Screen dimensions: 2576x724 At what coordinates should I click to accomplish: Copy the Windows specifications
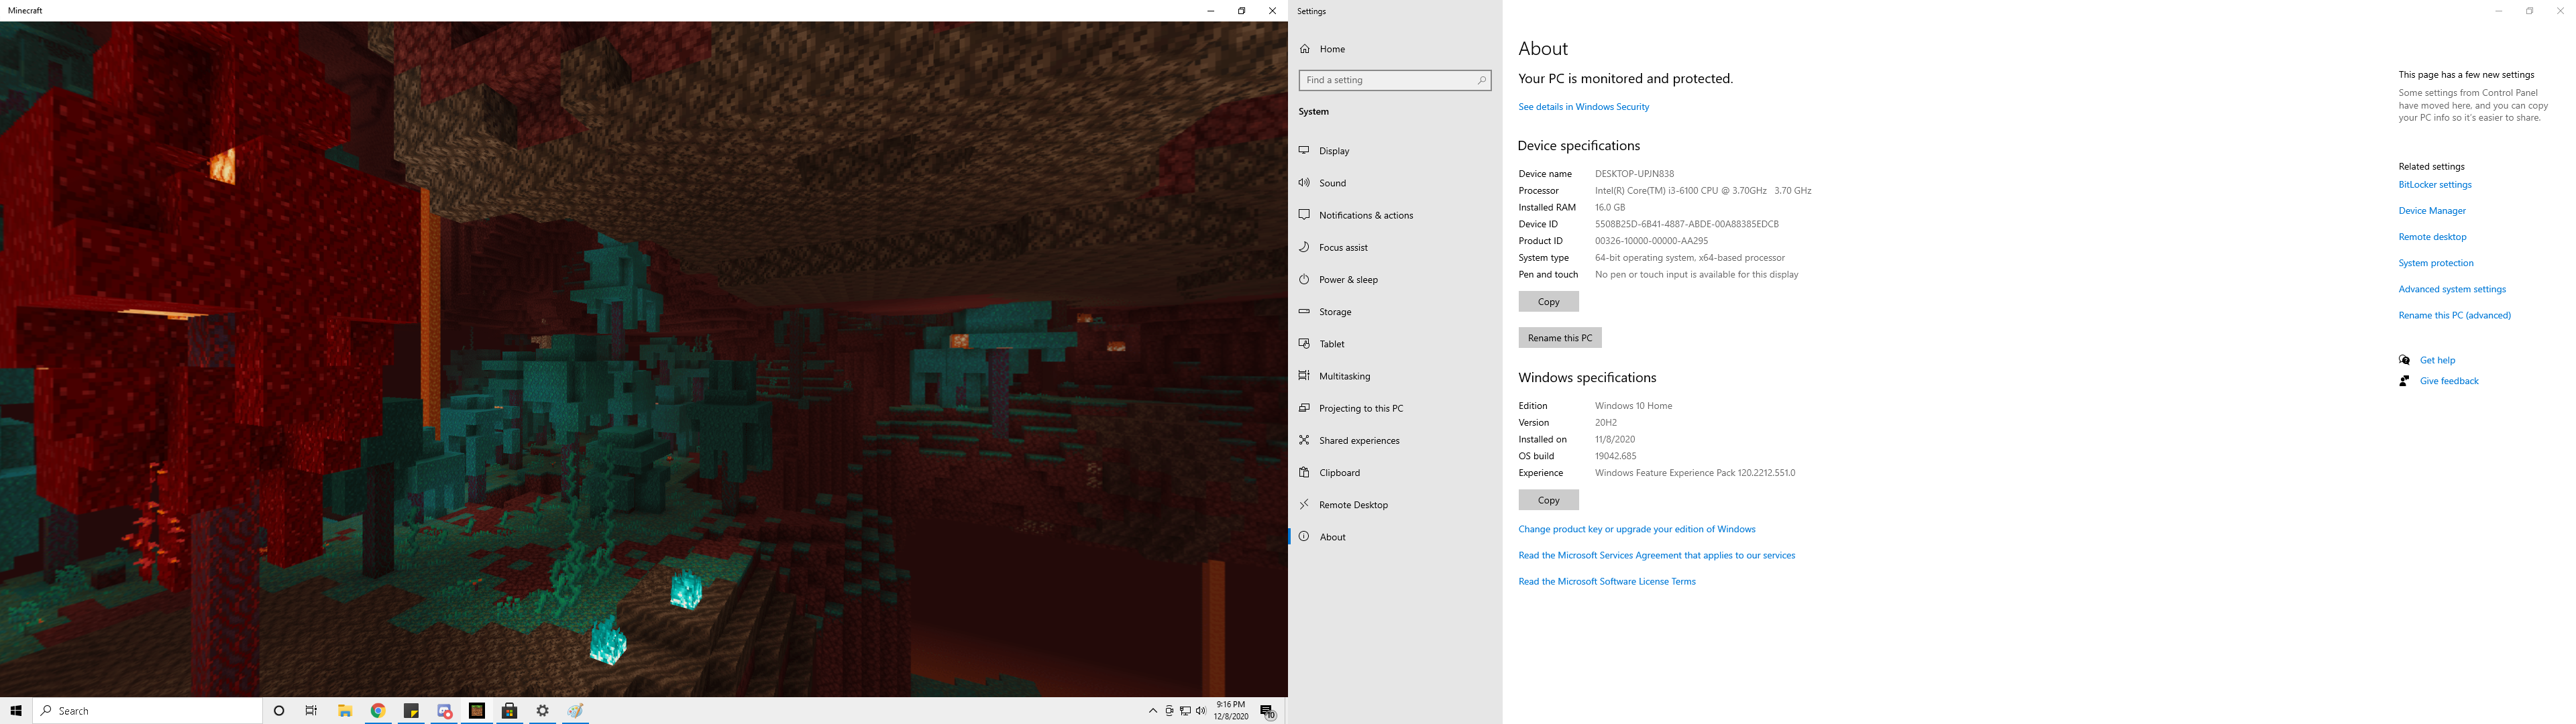pos(1548,500)
